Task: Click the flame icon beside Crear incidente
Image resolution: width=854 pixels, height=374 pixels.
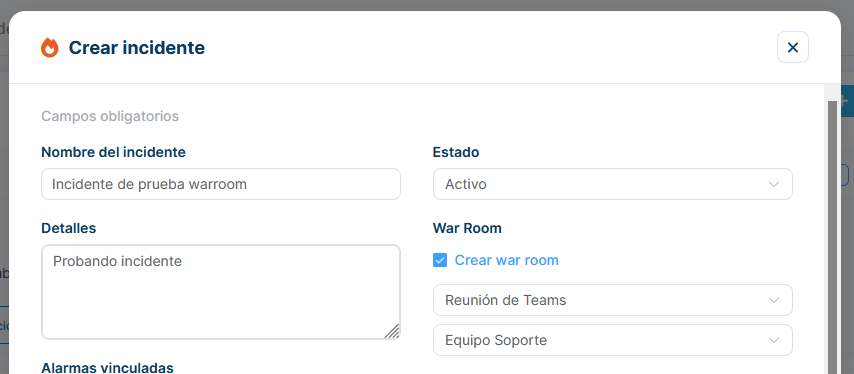Action: pyautogui.click(x=50, y=48)
